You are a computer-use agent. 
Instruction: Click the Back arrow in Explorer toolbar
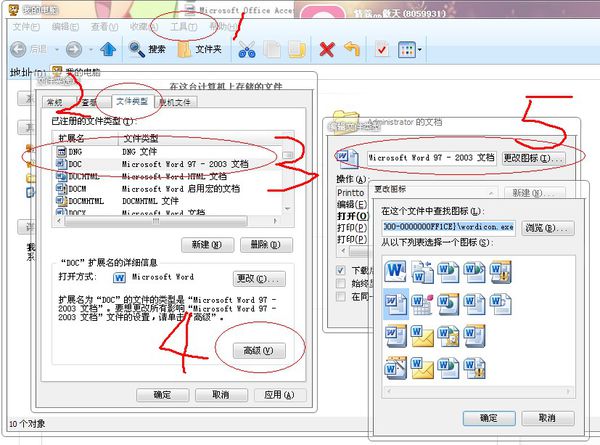coord(18,49)
